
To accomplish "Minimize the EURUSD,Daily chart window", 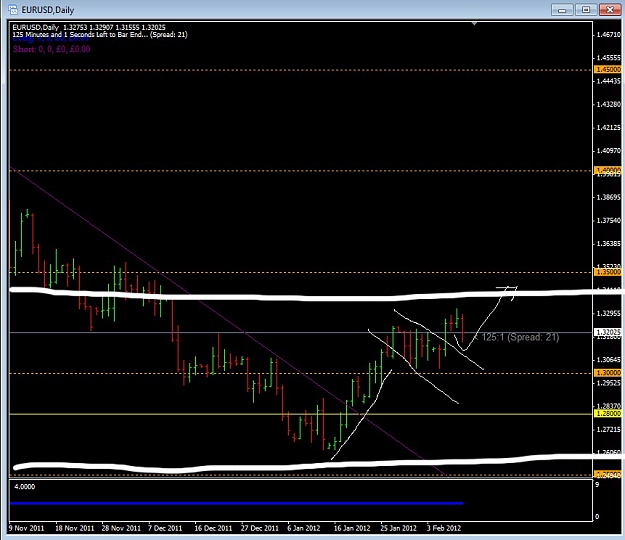I will point(562,10).
